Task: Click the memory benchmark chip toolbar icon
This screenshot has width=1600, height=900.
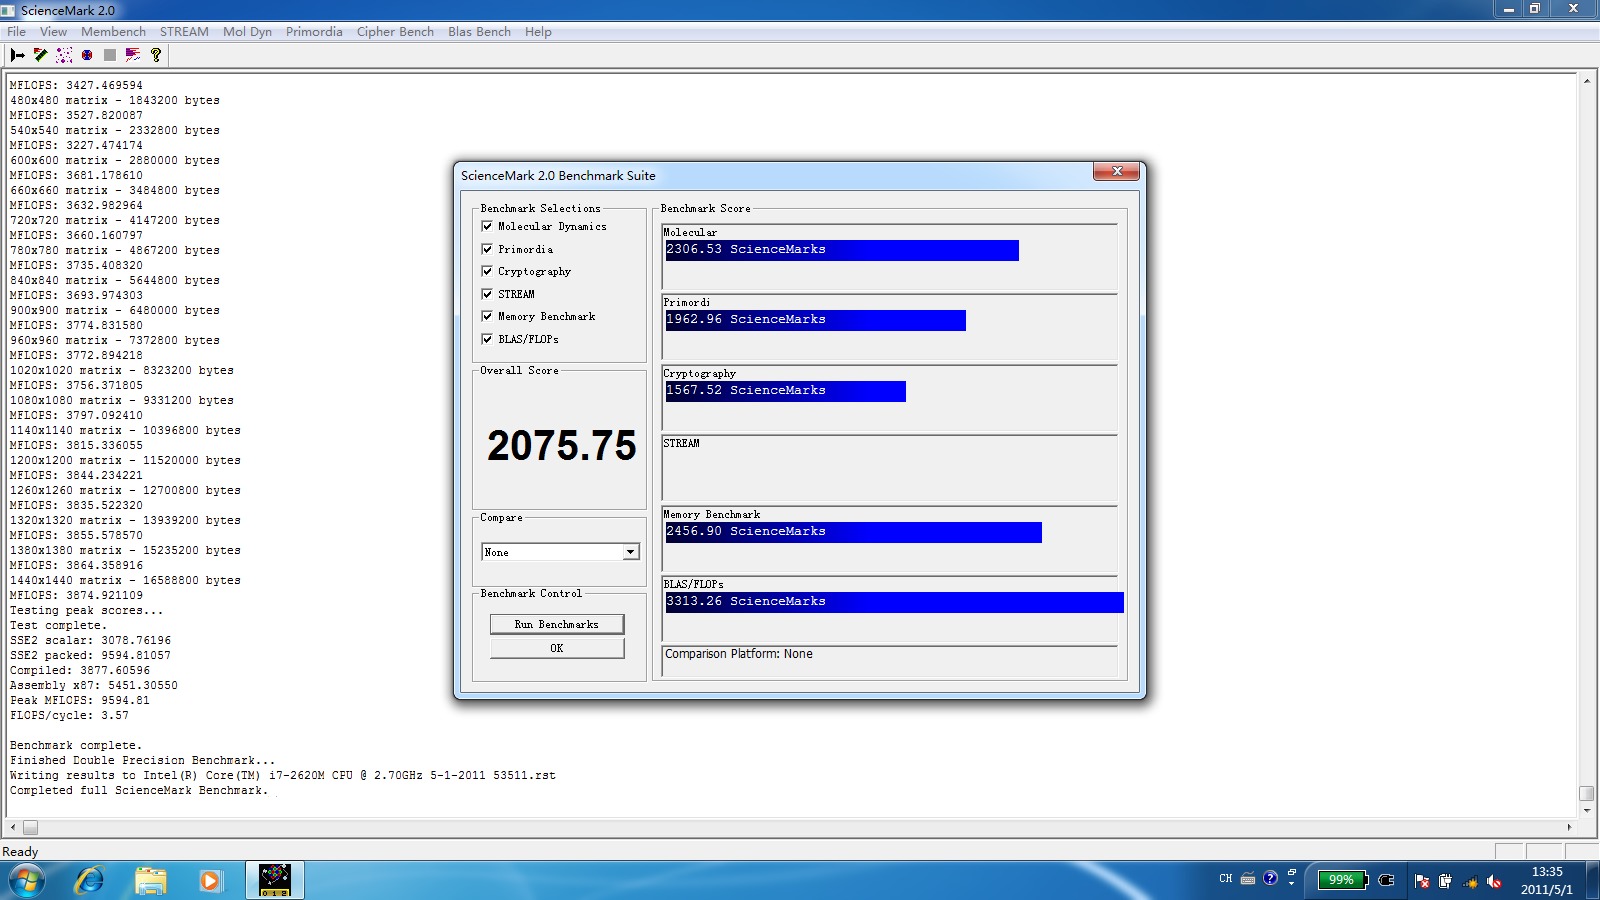Action: click(x=40, y=55)
